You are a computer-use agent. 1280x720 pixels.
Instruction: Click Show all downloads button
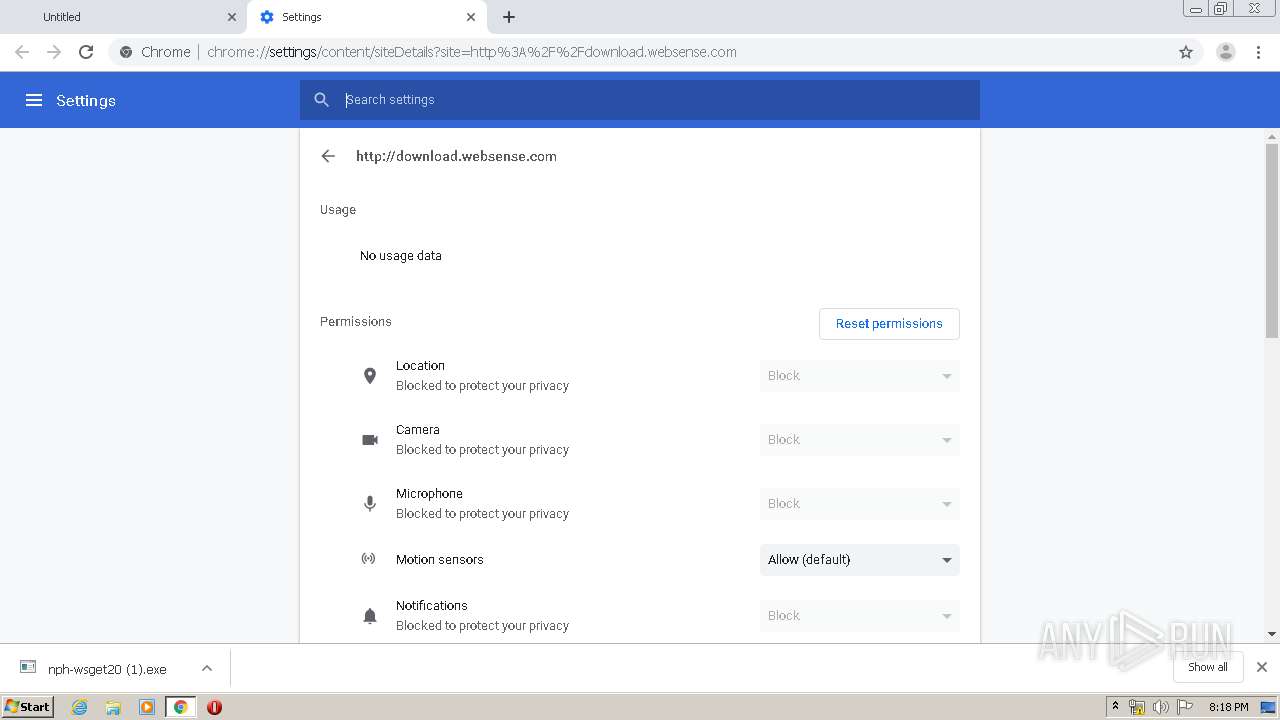click(1208, 667)
